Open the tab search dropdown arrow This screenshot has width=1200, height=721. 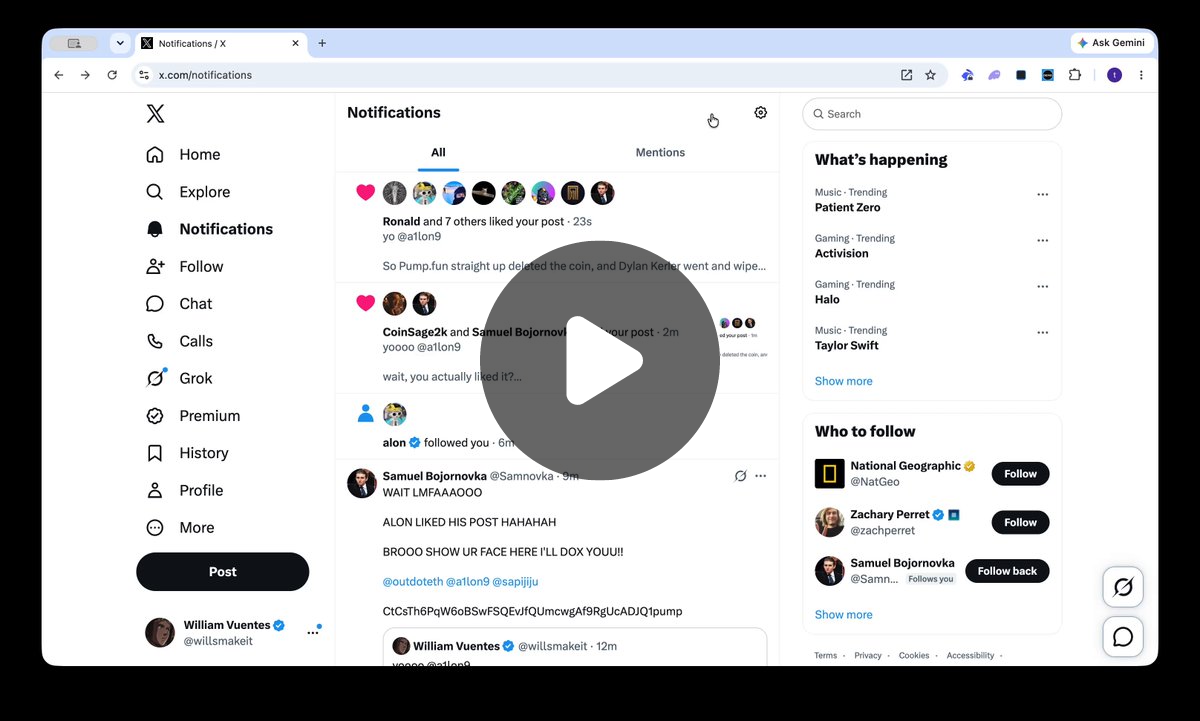[x=120, y=43]
